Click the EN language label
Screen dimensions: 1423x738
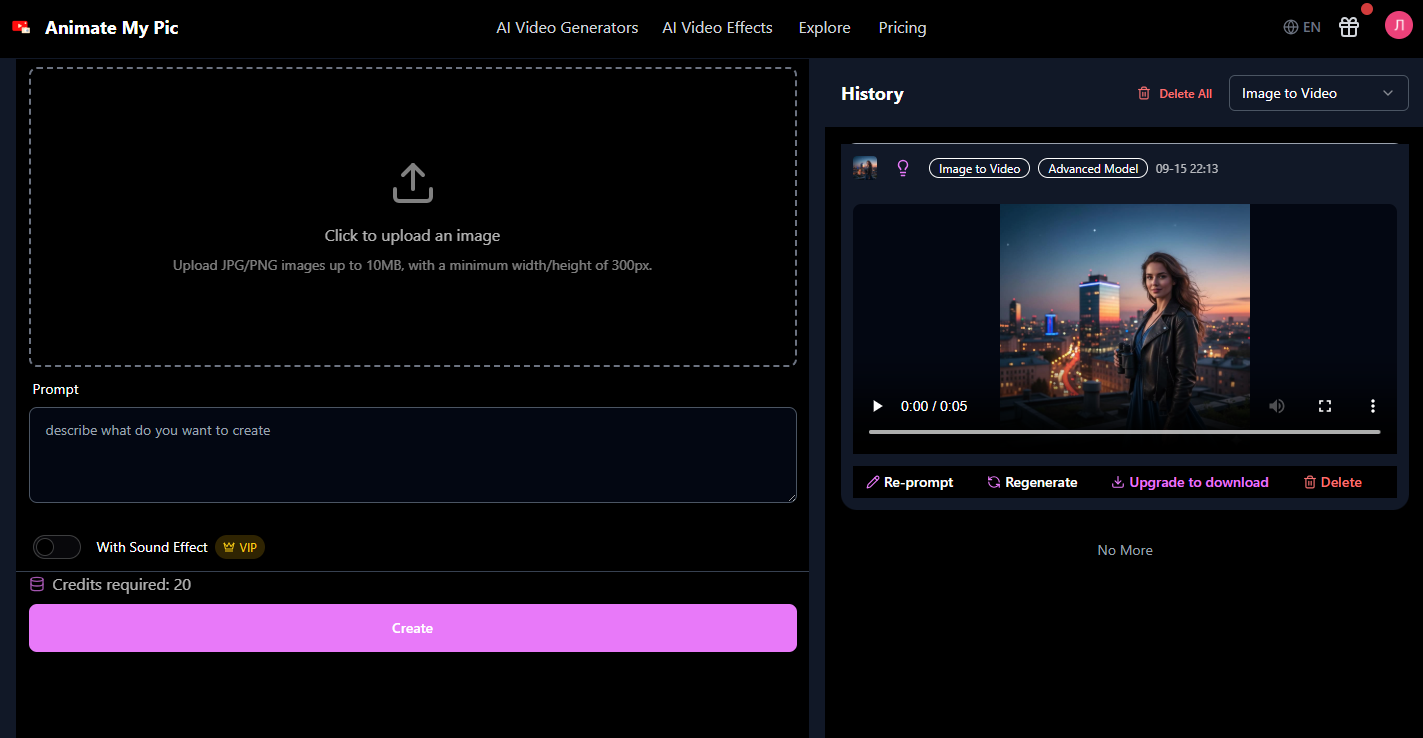[1312, 28]
